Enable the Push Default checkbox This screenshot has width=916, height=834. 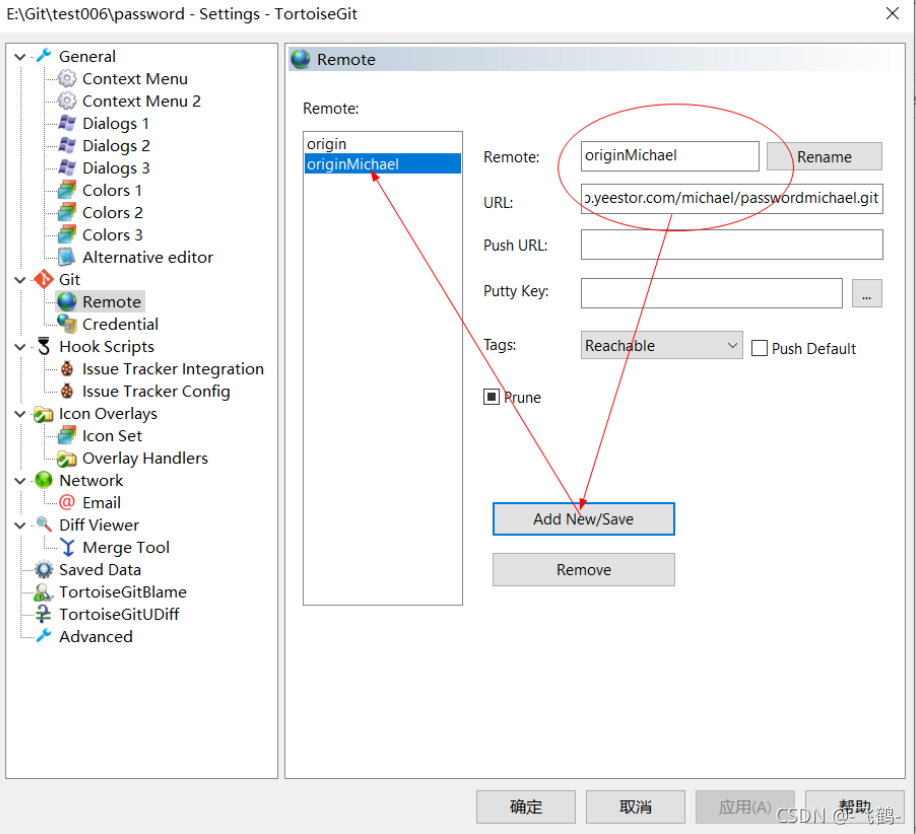point(759,348)
